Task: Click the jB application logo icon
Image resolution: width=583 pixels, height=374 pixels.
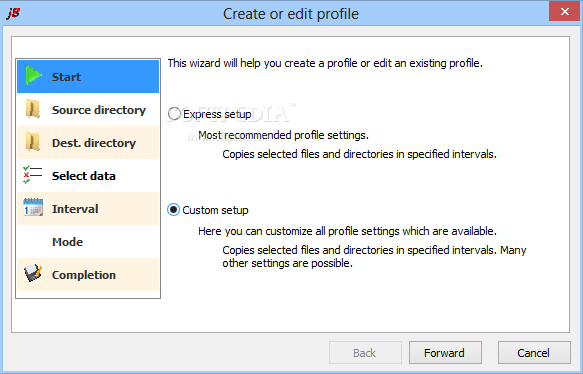Action: 13,13
